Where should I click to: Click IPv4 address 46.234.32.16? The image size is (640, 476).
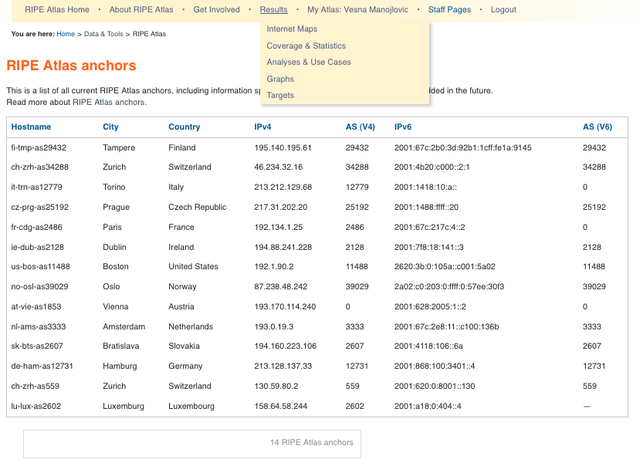pyautogui.click(x=278, y=167)
